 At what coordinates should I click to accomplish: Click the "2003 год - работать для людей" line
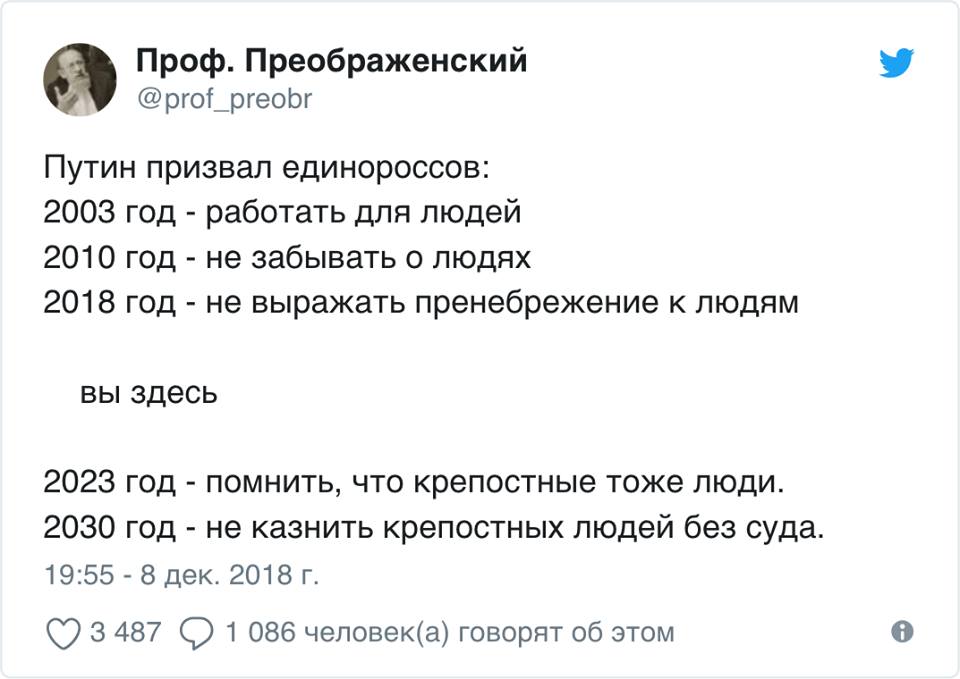[282, 213]
